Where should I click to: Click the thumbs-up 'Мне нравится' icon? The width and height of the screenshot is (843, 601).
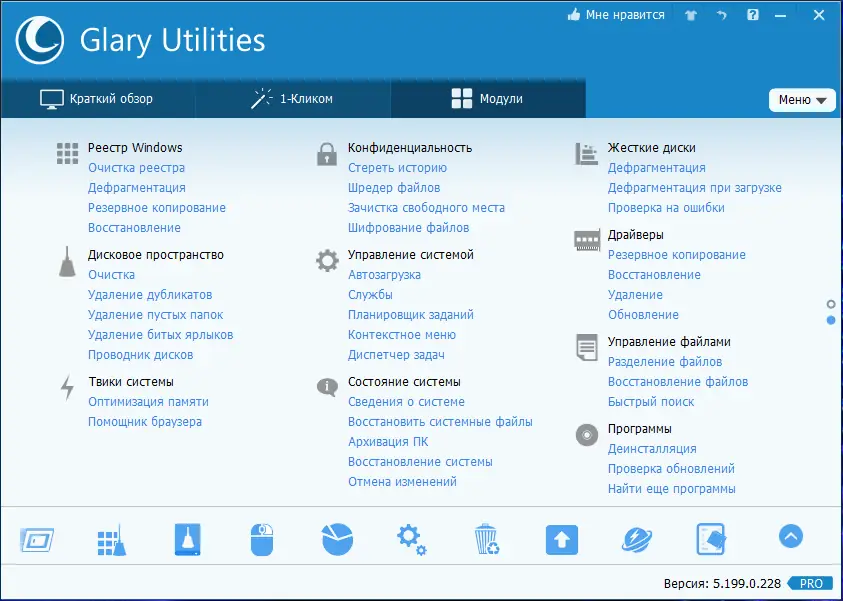pyautogui.click(x=574, y=15)
